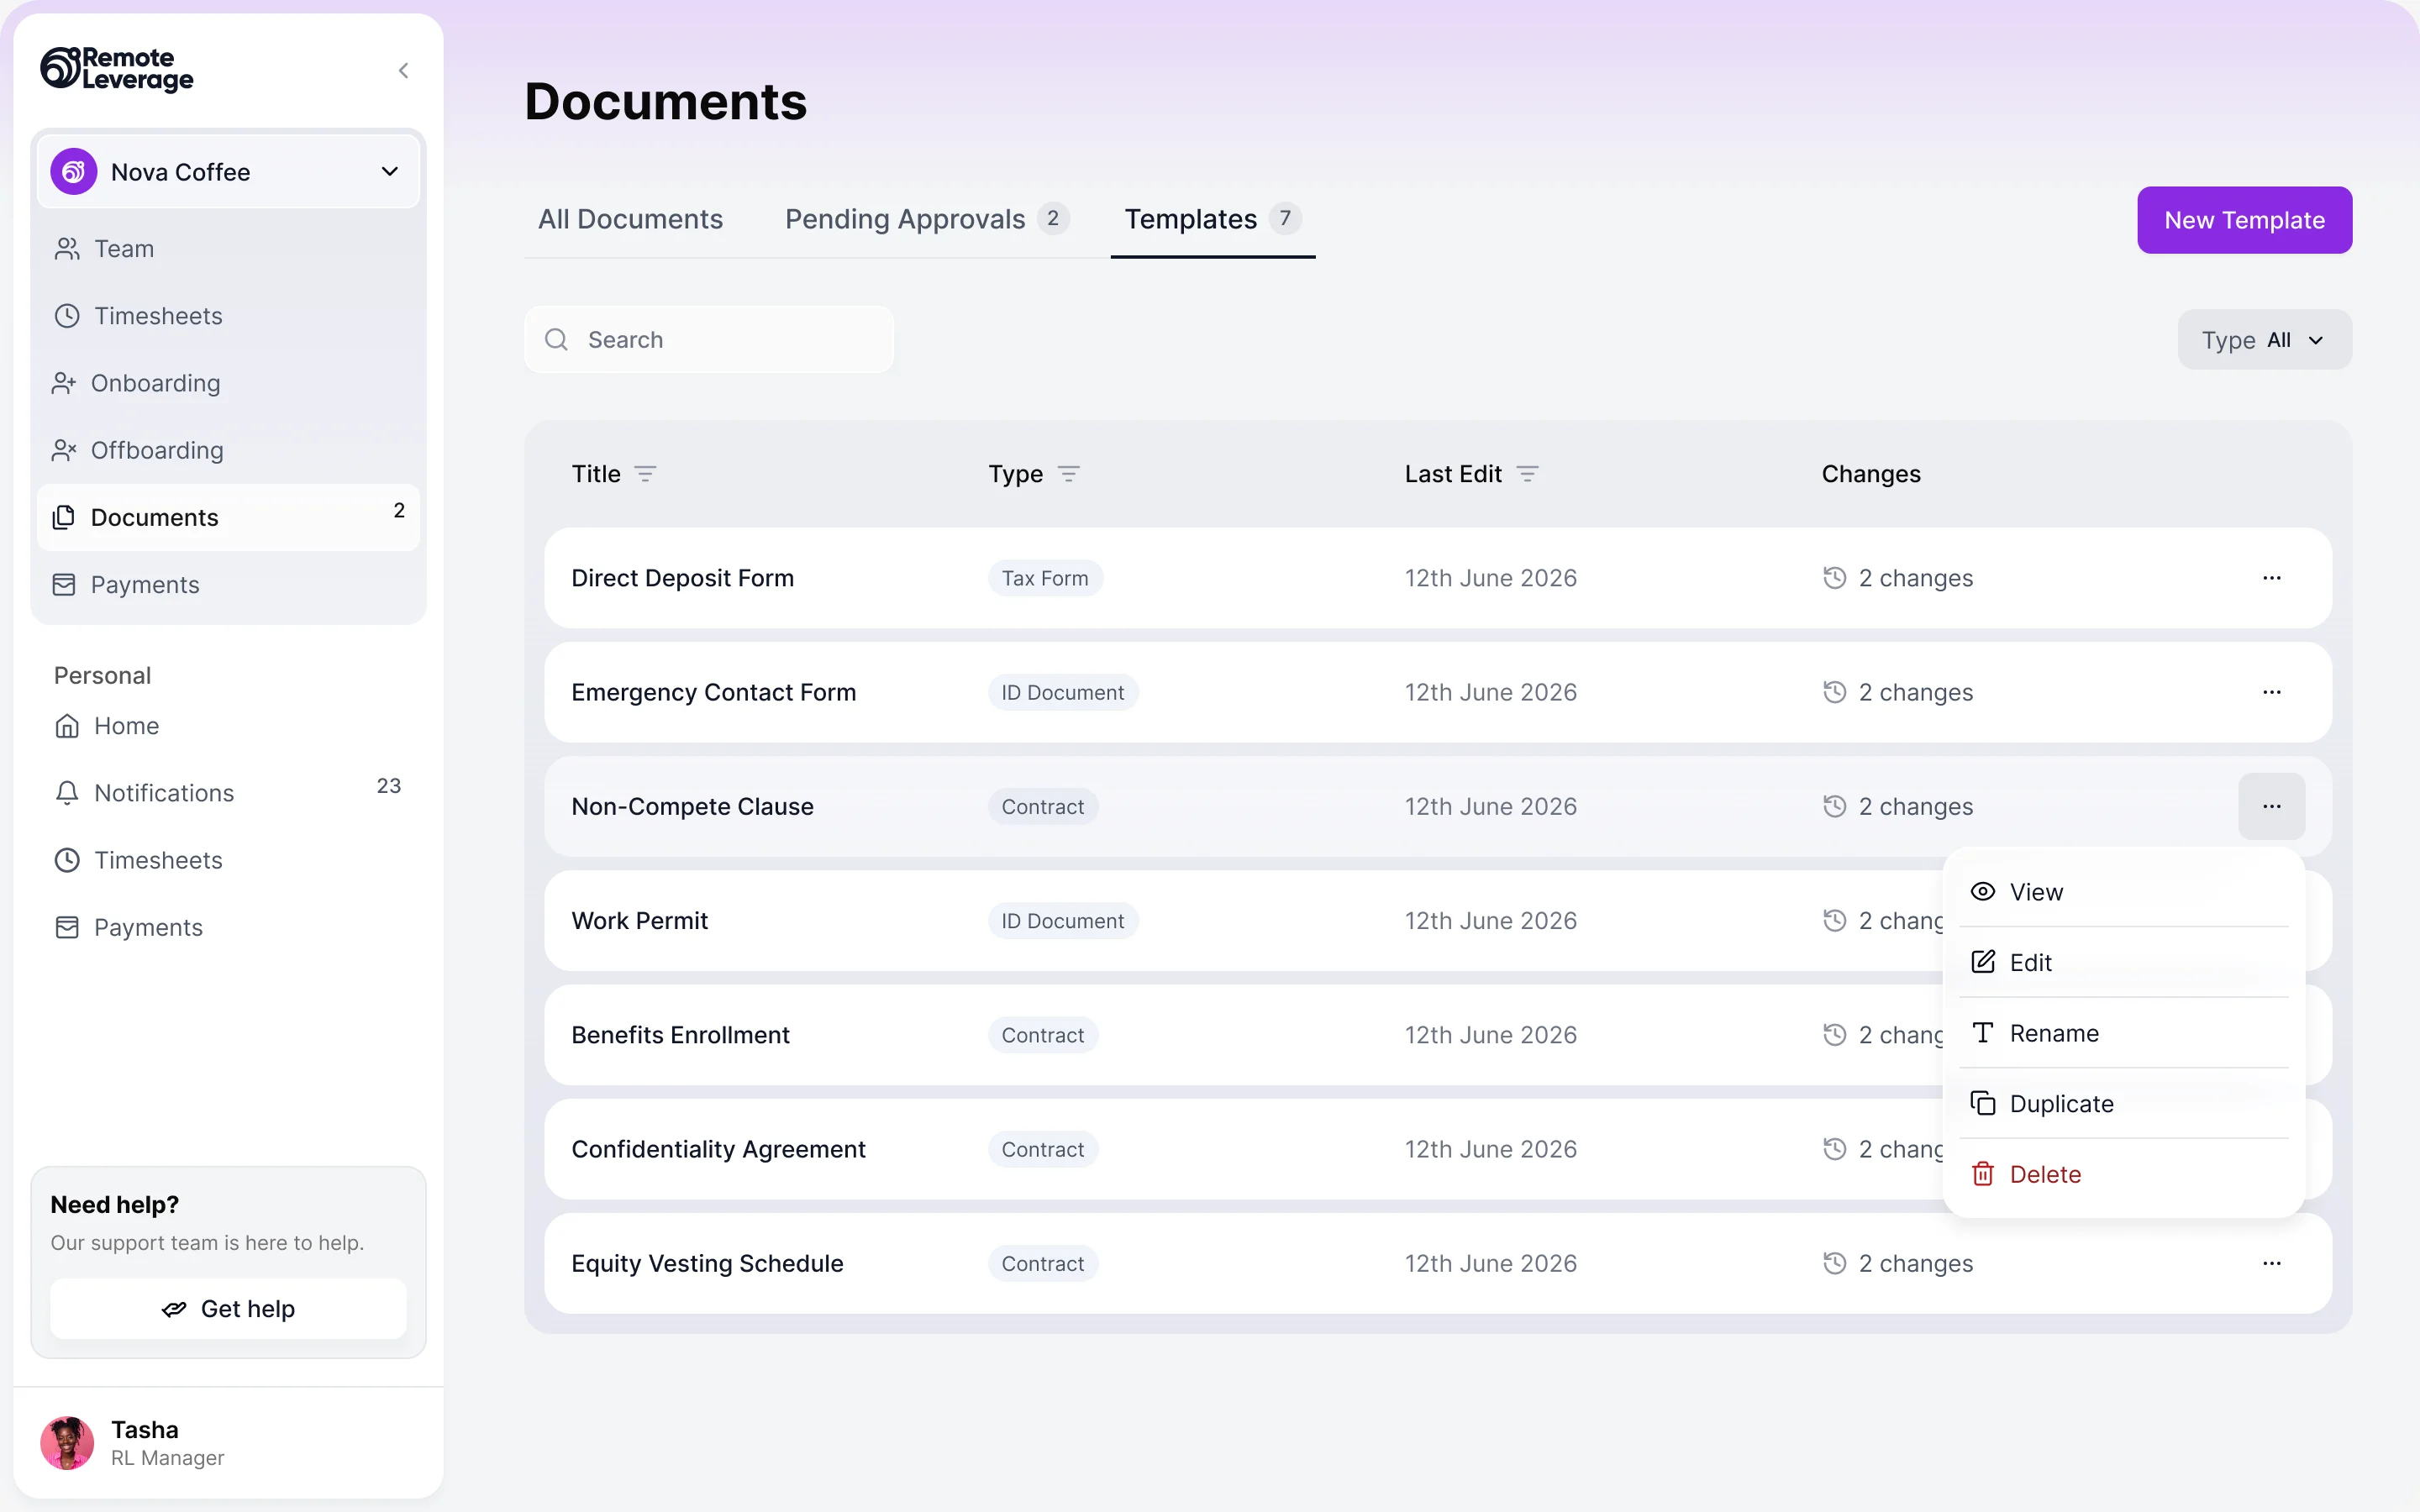Viewport: 2420px width, 1512px height.
Task: View change history of Direct Deposit Form
Action: point(1897,578)
